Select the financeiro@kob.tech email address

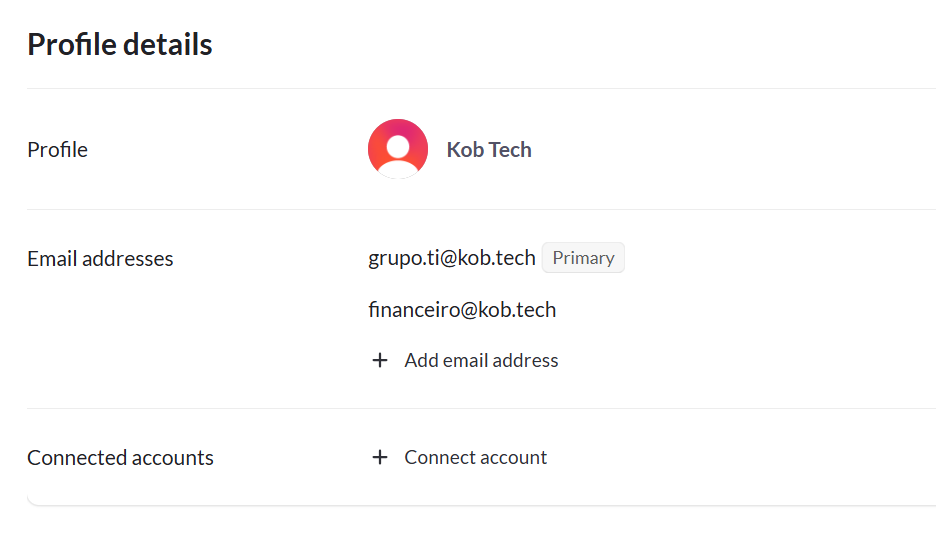coord(462,310)
